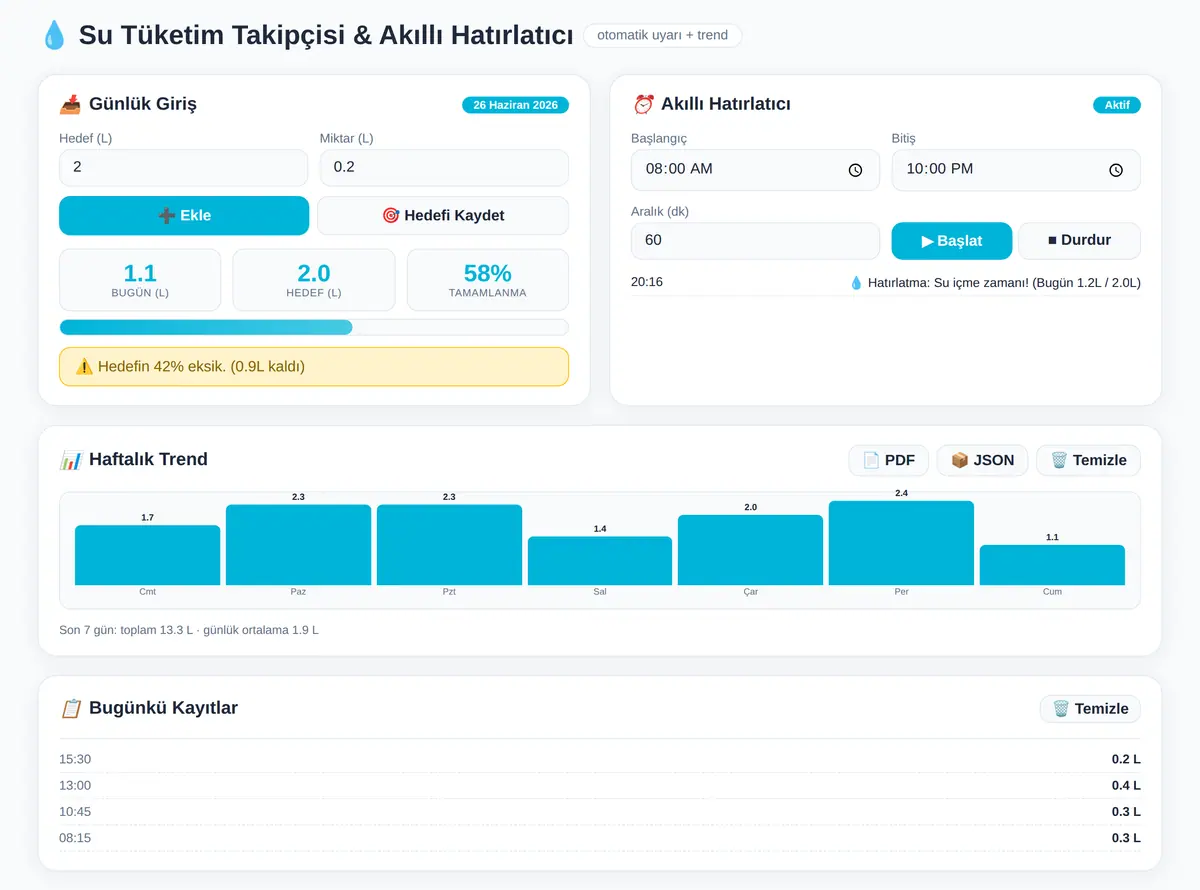Click the Cmt bar in weekly chart

pyautogui.click(x=147, y=555)
